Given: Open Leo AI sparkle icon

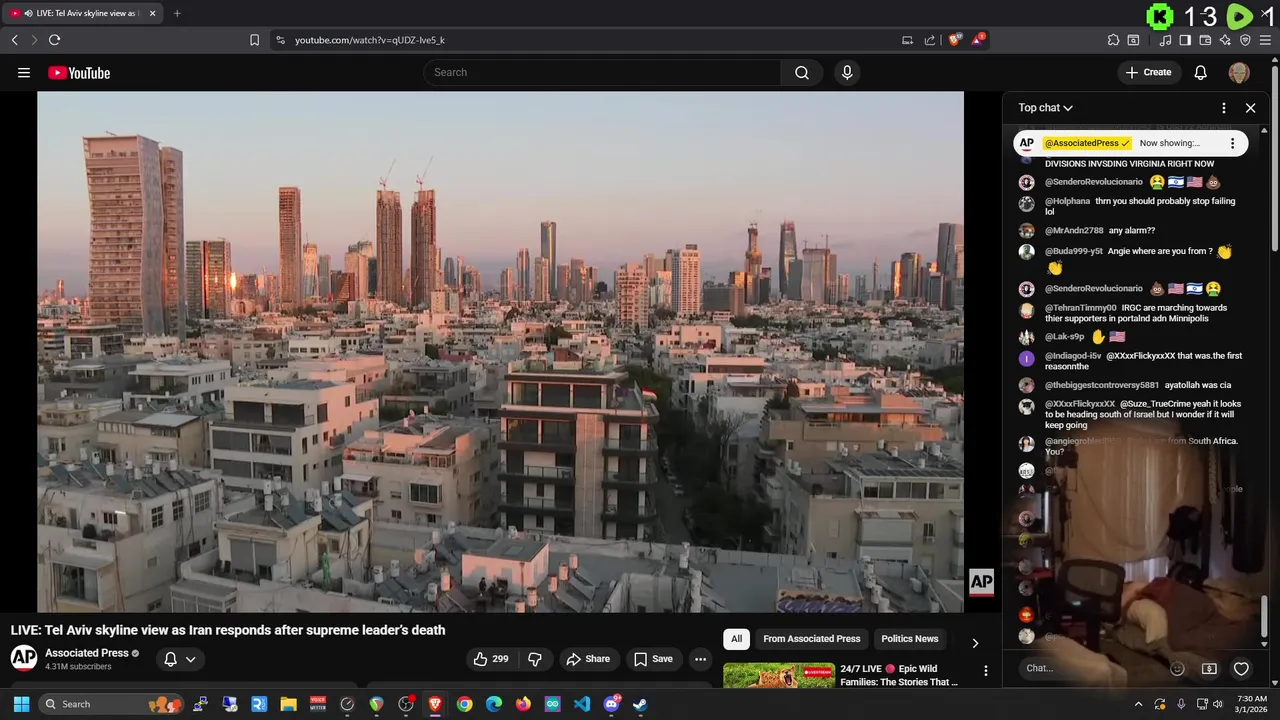Looking at the screenshot, I should [1225, 40].
